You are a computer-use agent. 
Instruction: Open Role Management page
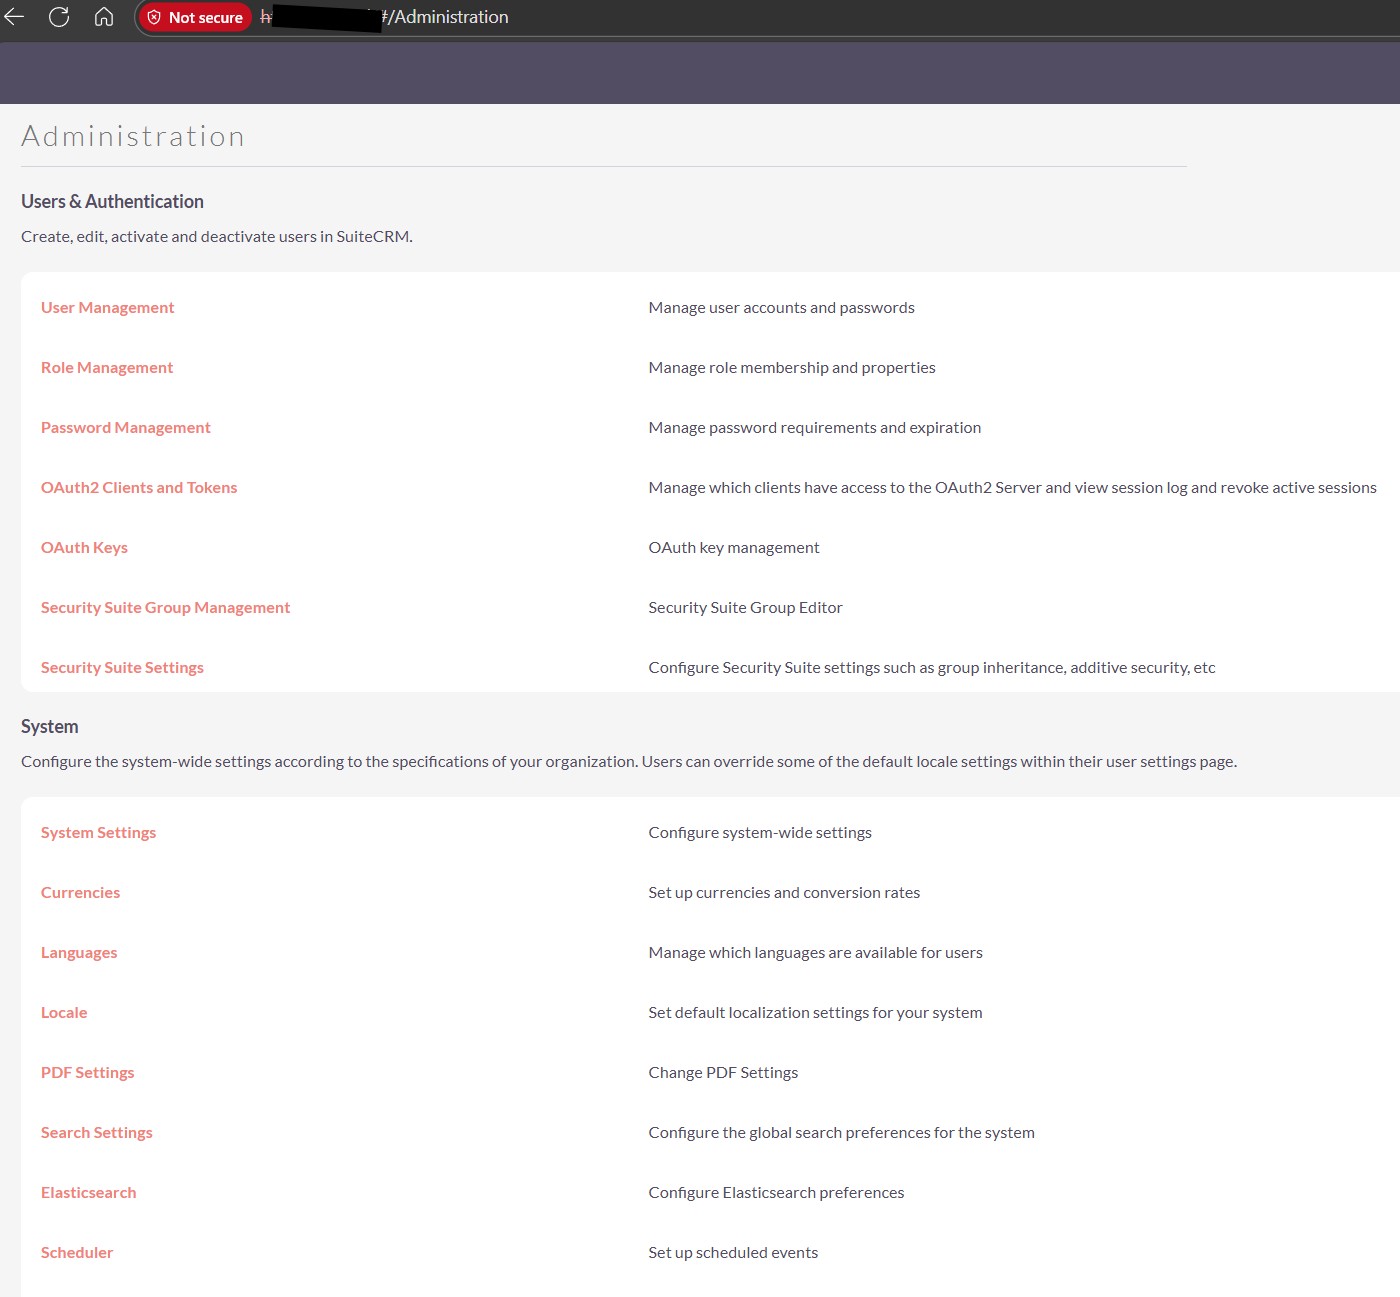[107, 368]
